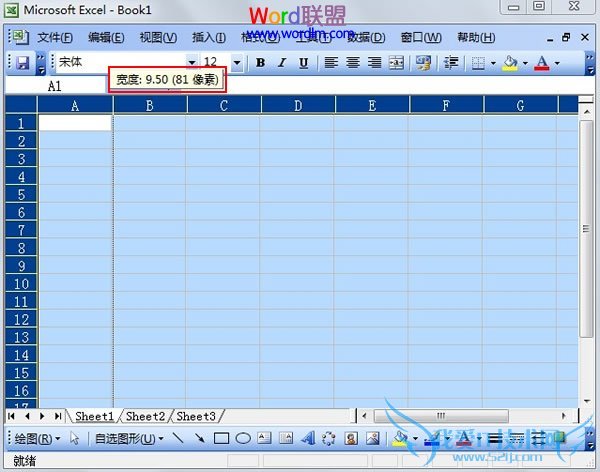Open the 视图(V) menu
The height and width of the screenshot is (472, 600).
point(158,38)
